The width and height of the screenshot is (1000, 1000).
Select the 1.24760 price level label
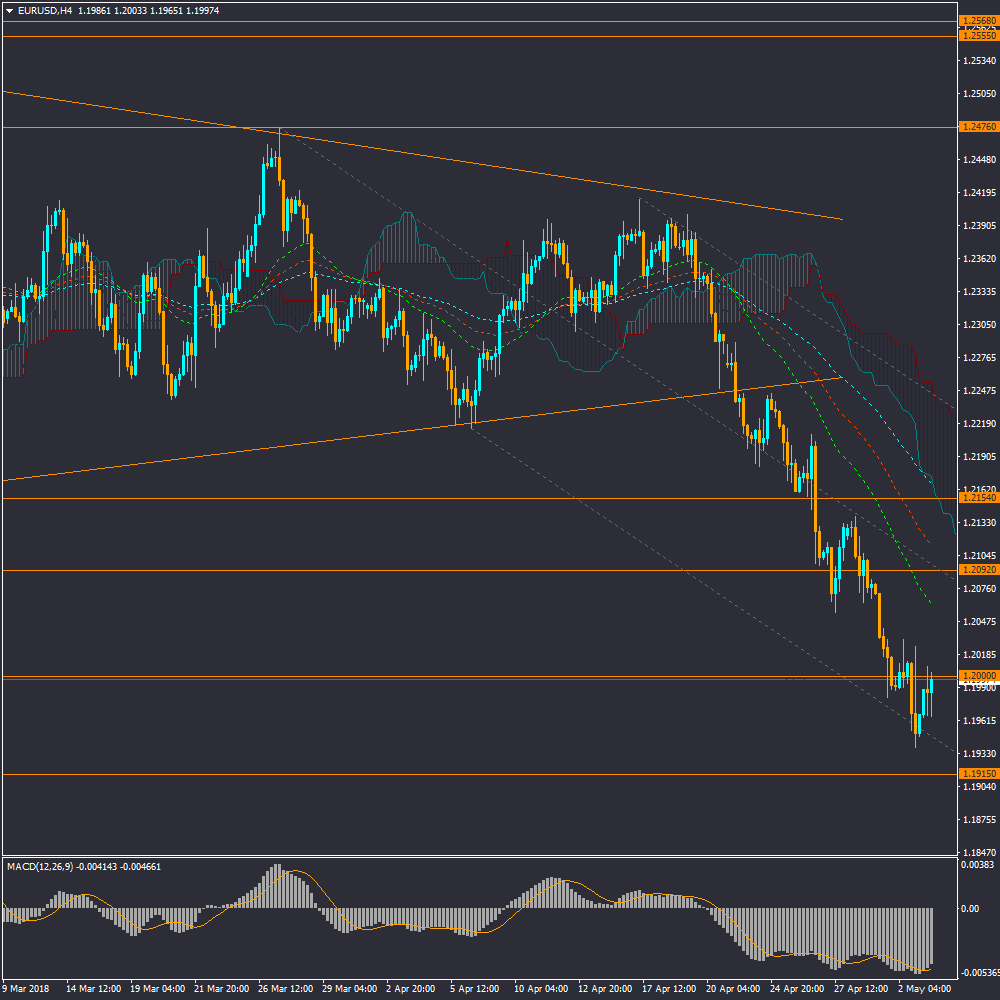pyautogui.click(x=977, y=127)
